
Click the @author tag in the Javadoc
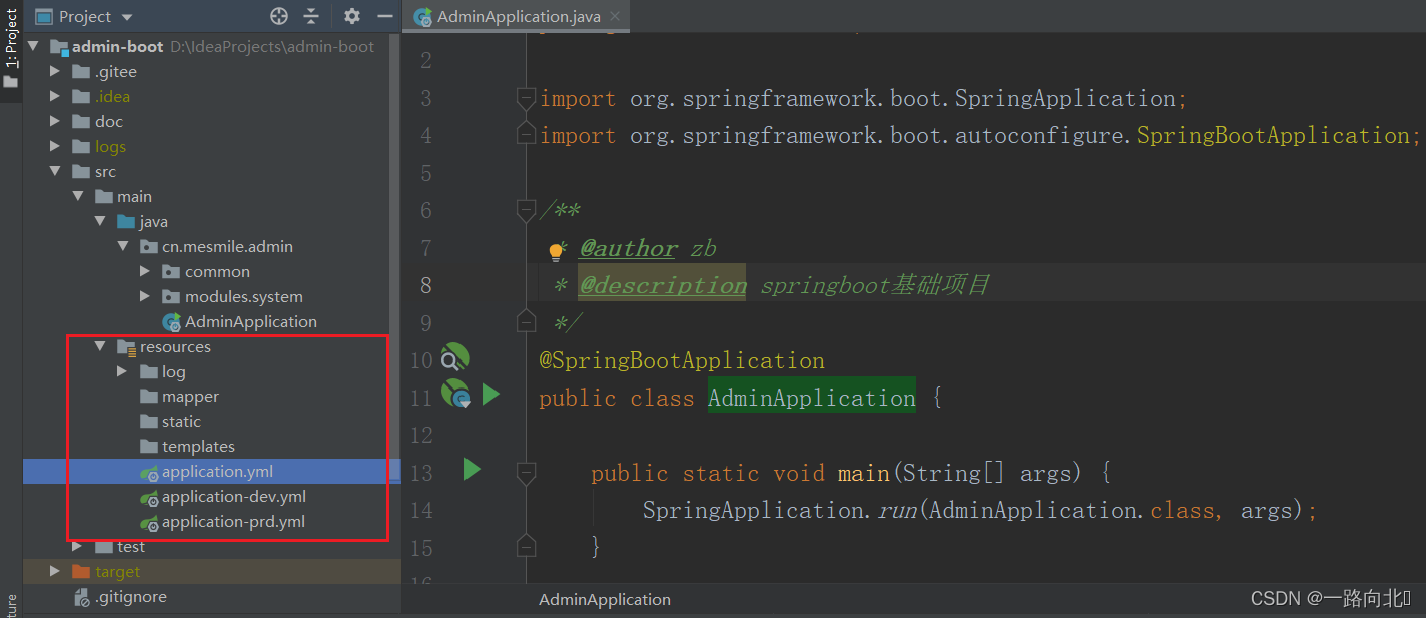628,249
